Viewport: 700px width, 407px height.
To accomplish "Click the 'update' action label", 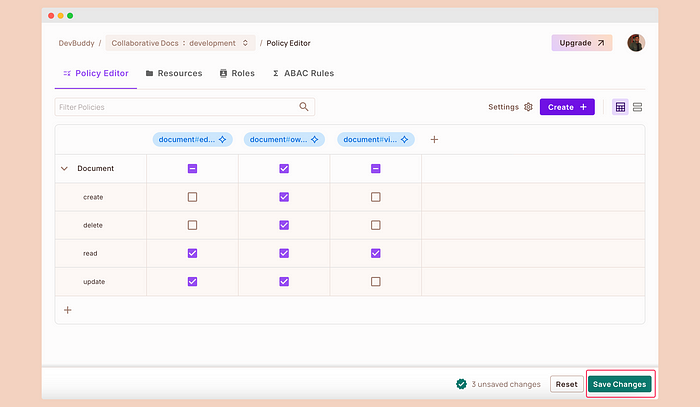I will [x=94, y=282].
